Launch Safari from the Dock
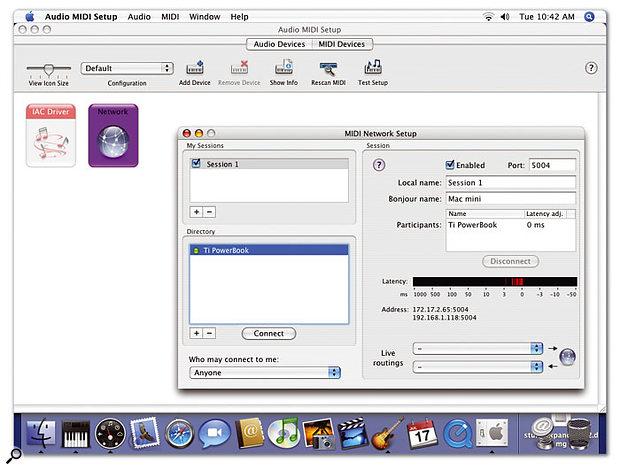The width and height of the screenshot is (620, 470). click(x=180, y=434)
